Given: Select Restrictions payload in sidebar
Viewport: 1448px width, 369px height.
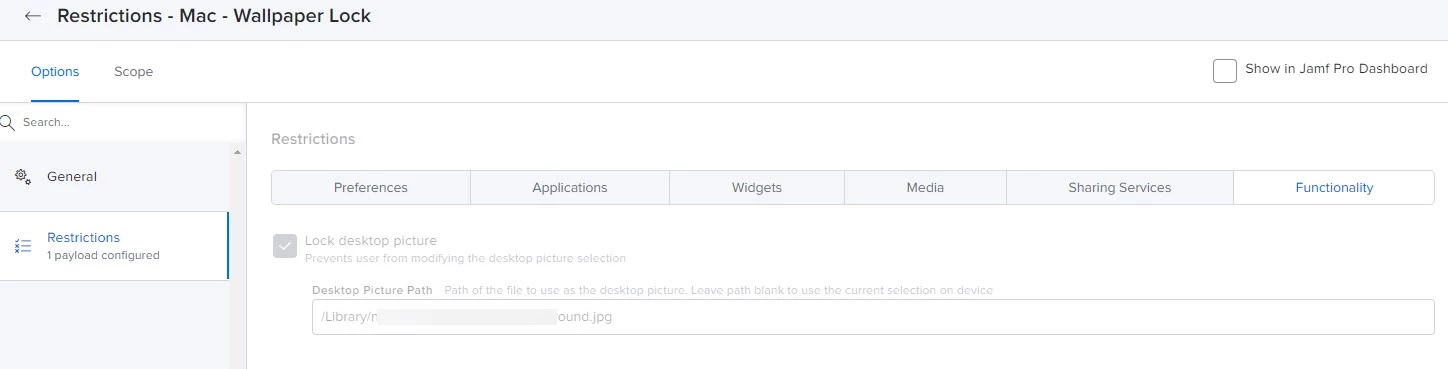Looking at the screenshot, I should pos(114,246).
